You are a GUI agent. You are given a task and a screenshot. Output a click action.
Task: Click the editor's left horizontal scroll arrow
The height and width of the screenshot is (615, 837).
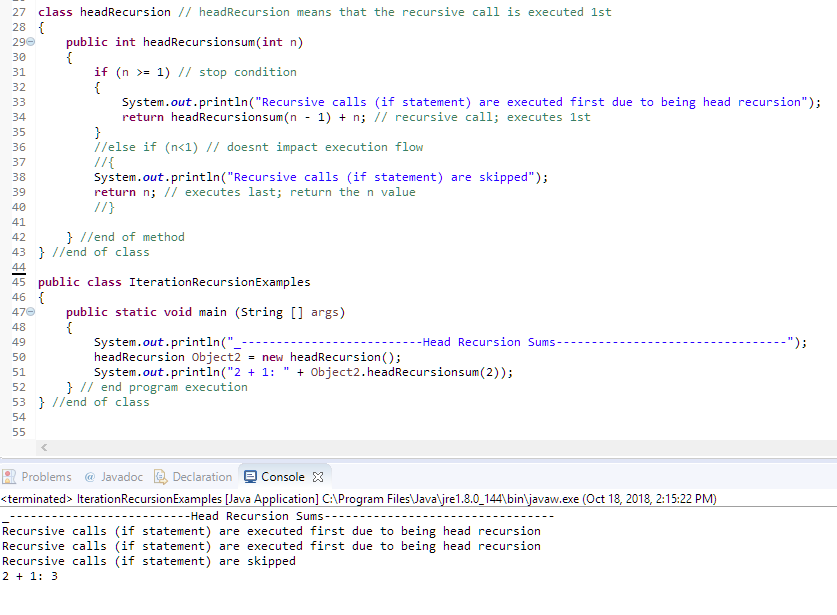(42, 447)
